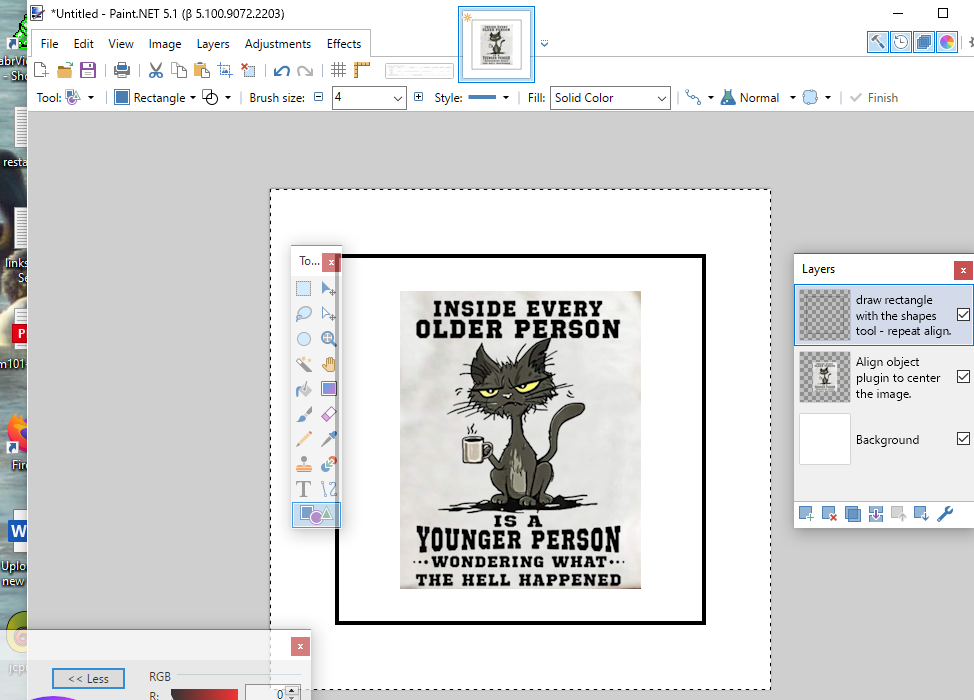
Task: Toggle the Tools window hammer button
Action: (x=878, y=42)
